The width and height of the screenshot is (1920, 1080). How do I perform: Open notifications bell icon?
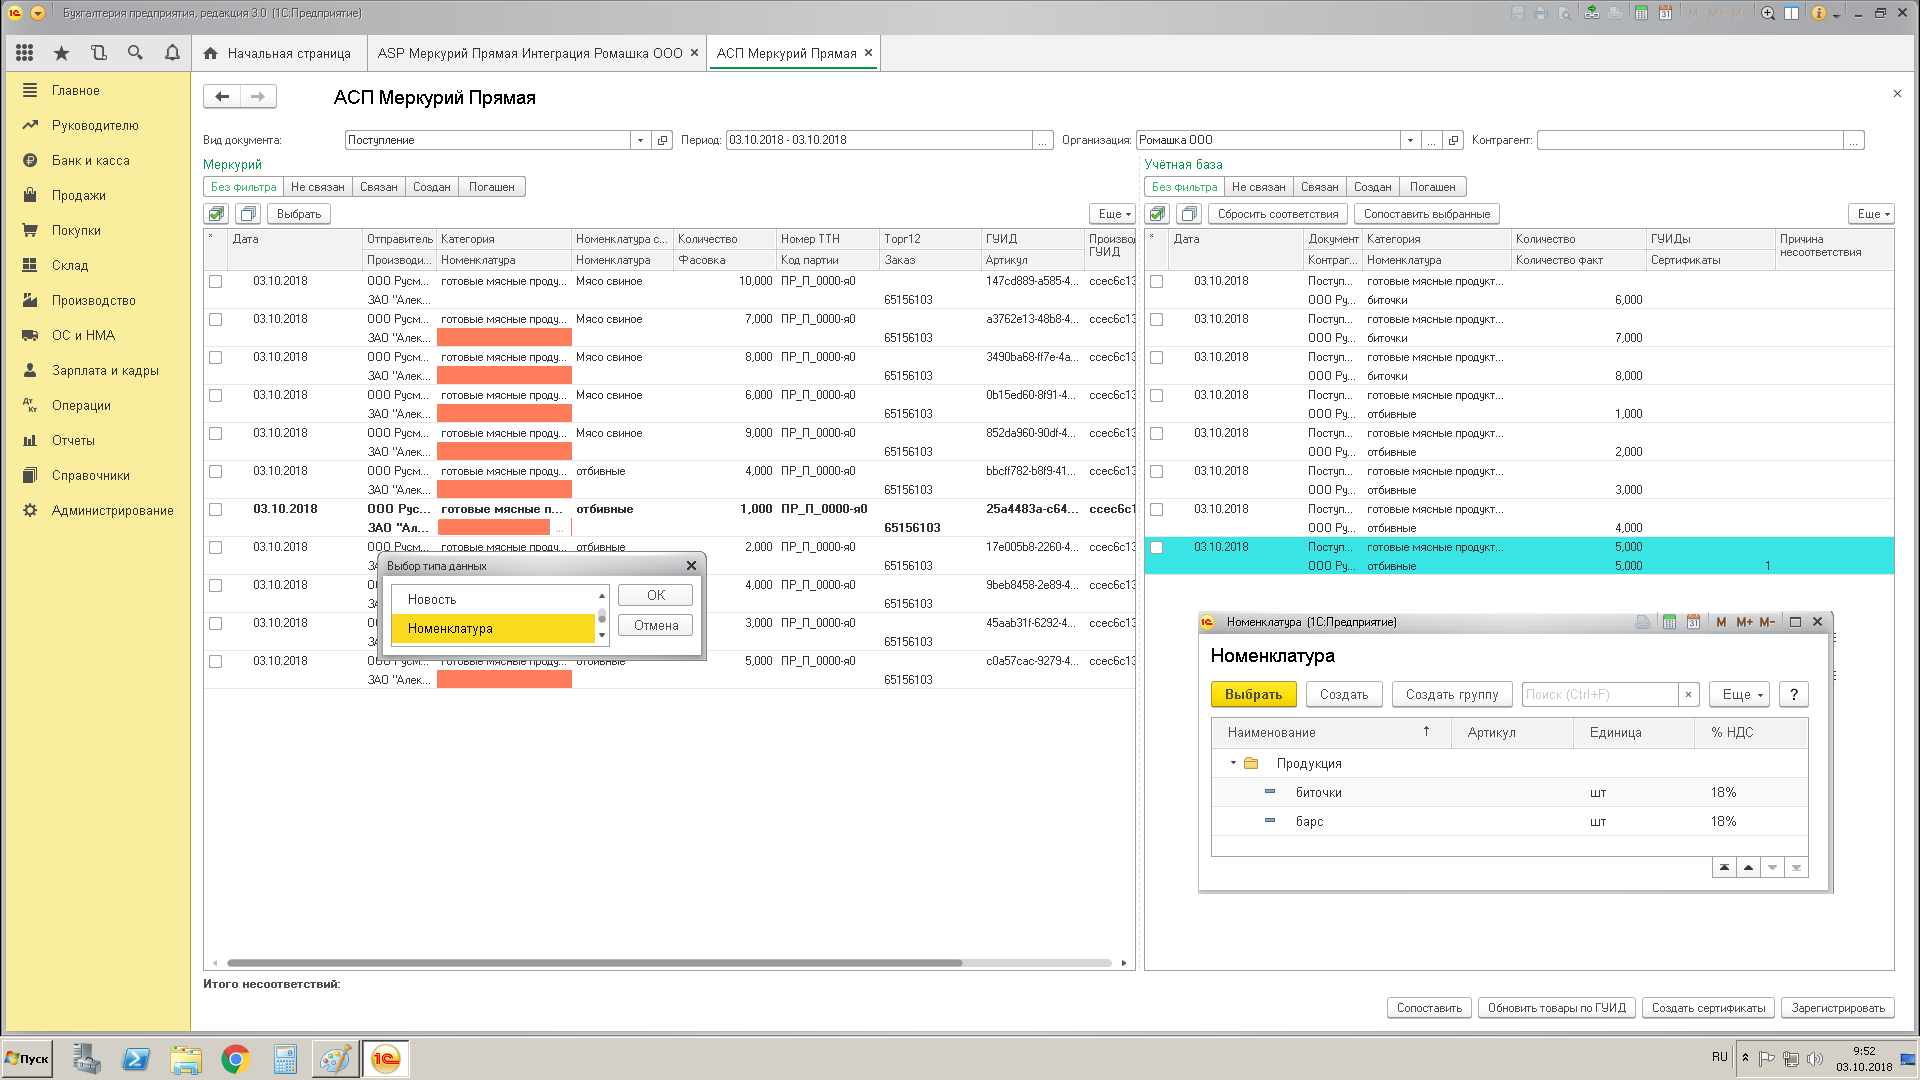(x=172, y=53)
